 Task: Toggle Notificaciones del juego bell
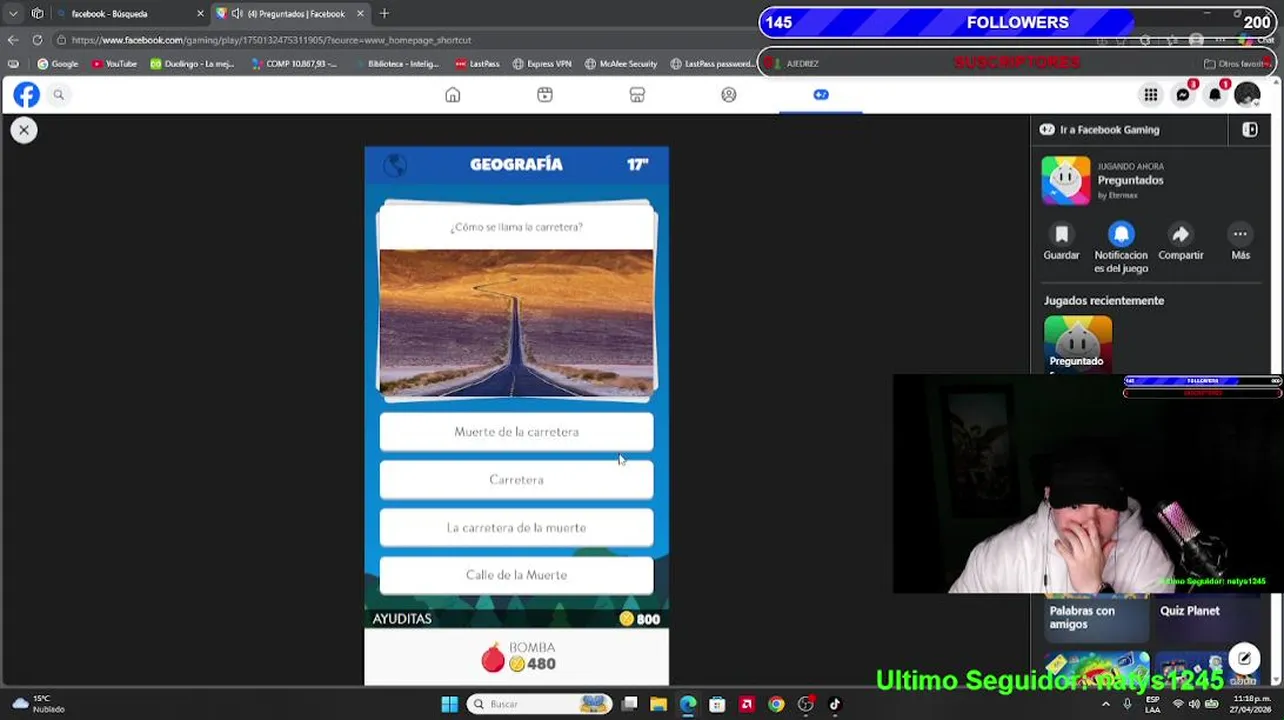point(1121,234)
